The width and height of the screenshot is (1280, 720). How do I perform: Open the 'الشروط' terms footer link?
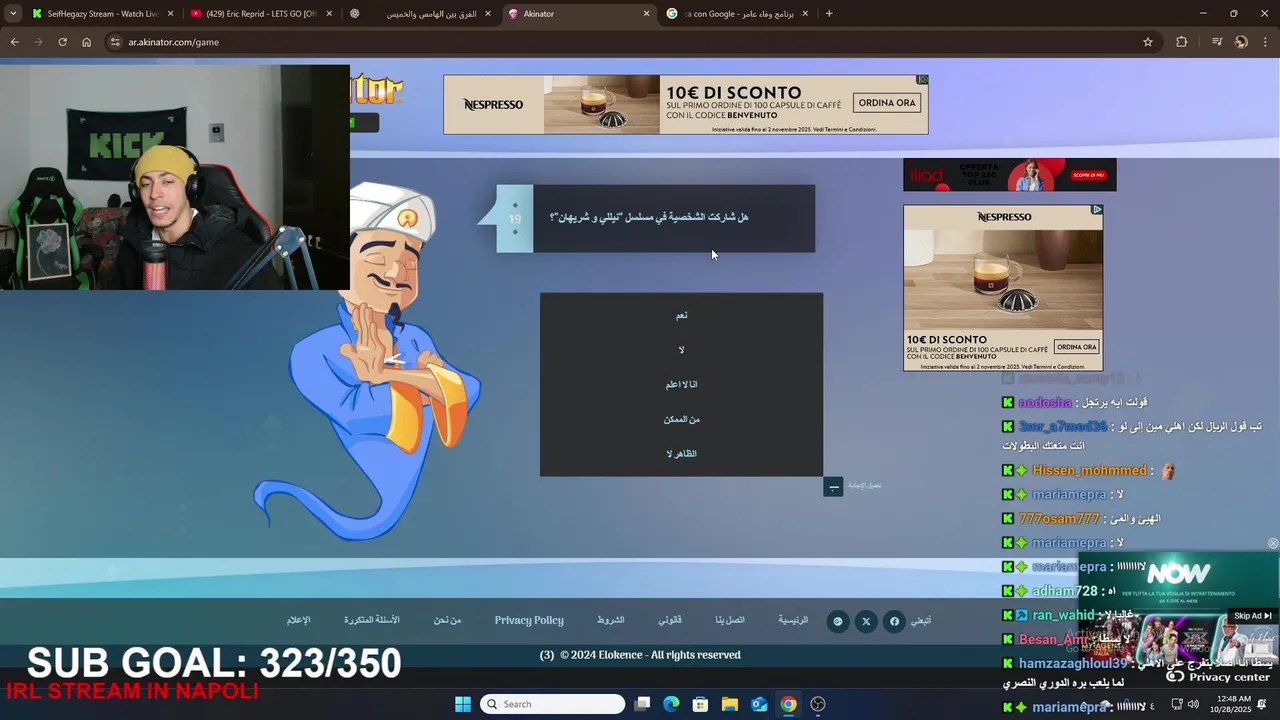click(610, 620)
